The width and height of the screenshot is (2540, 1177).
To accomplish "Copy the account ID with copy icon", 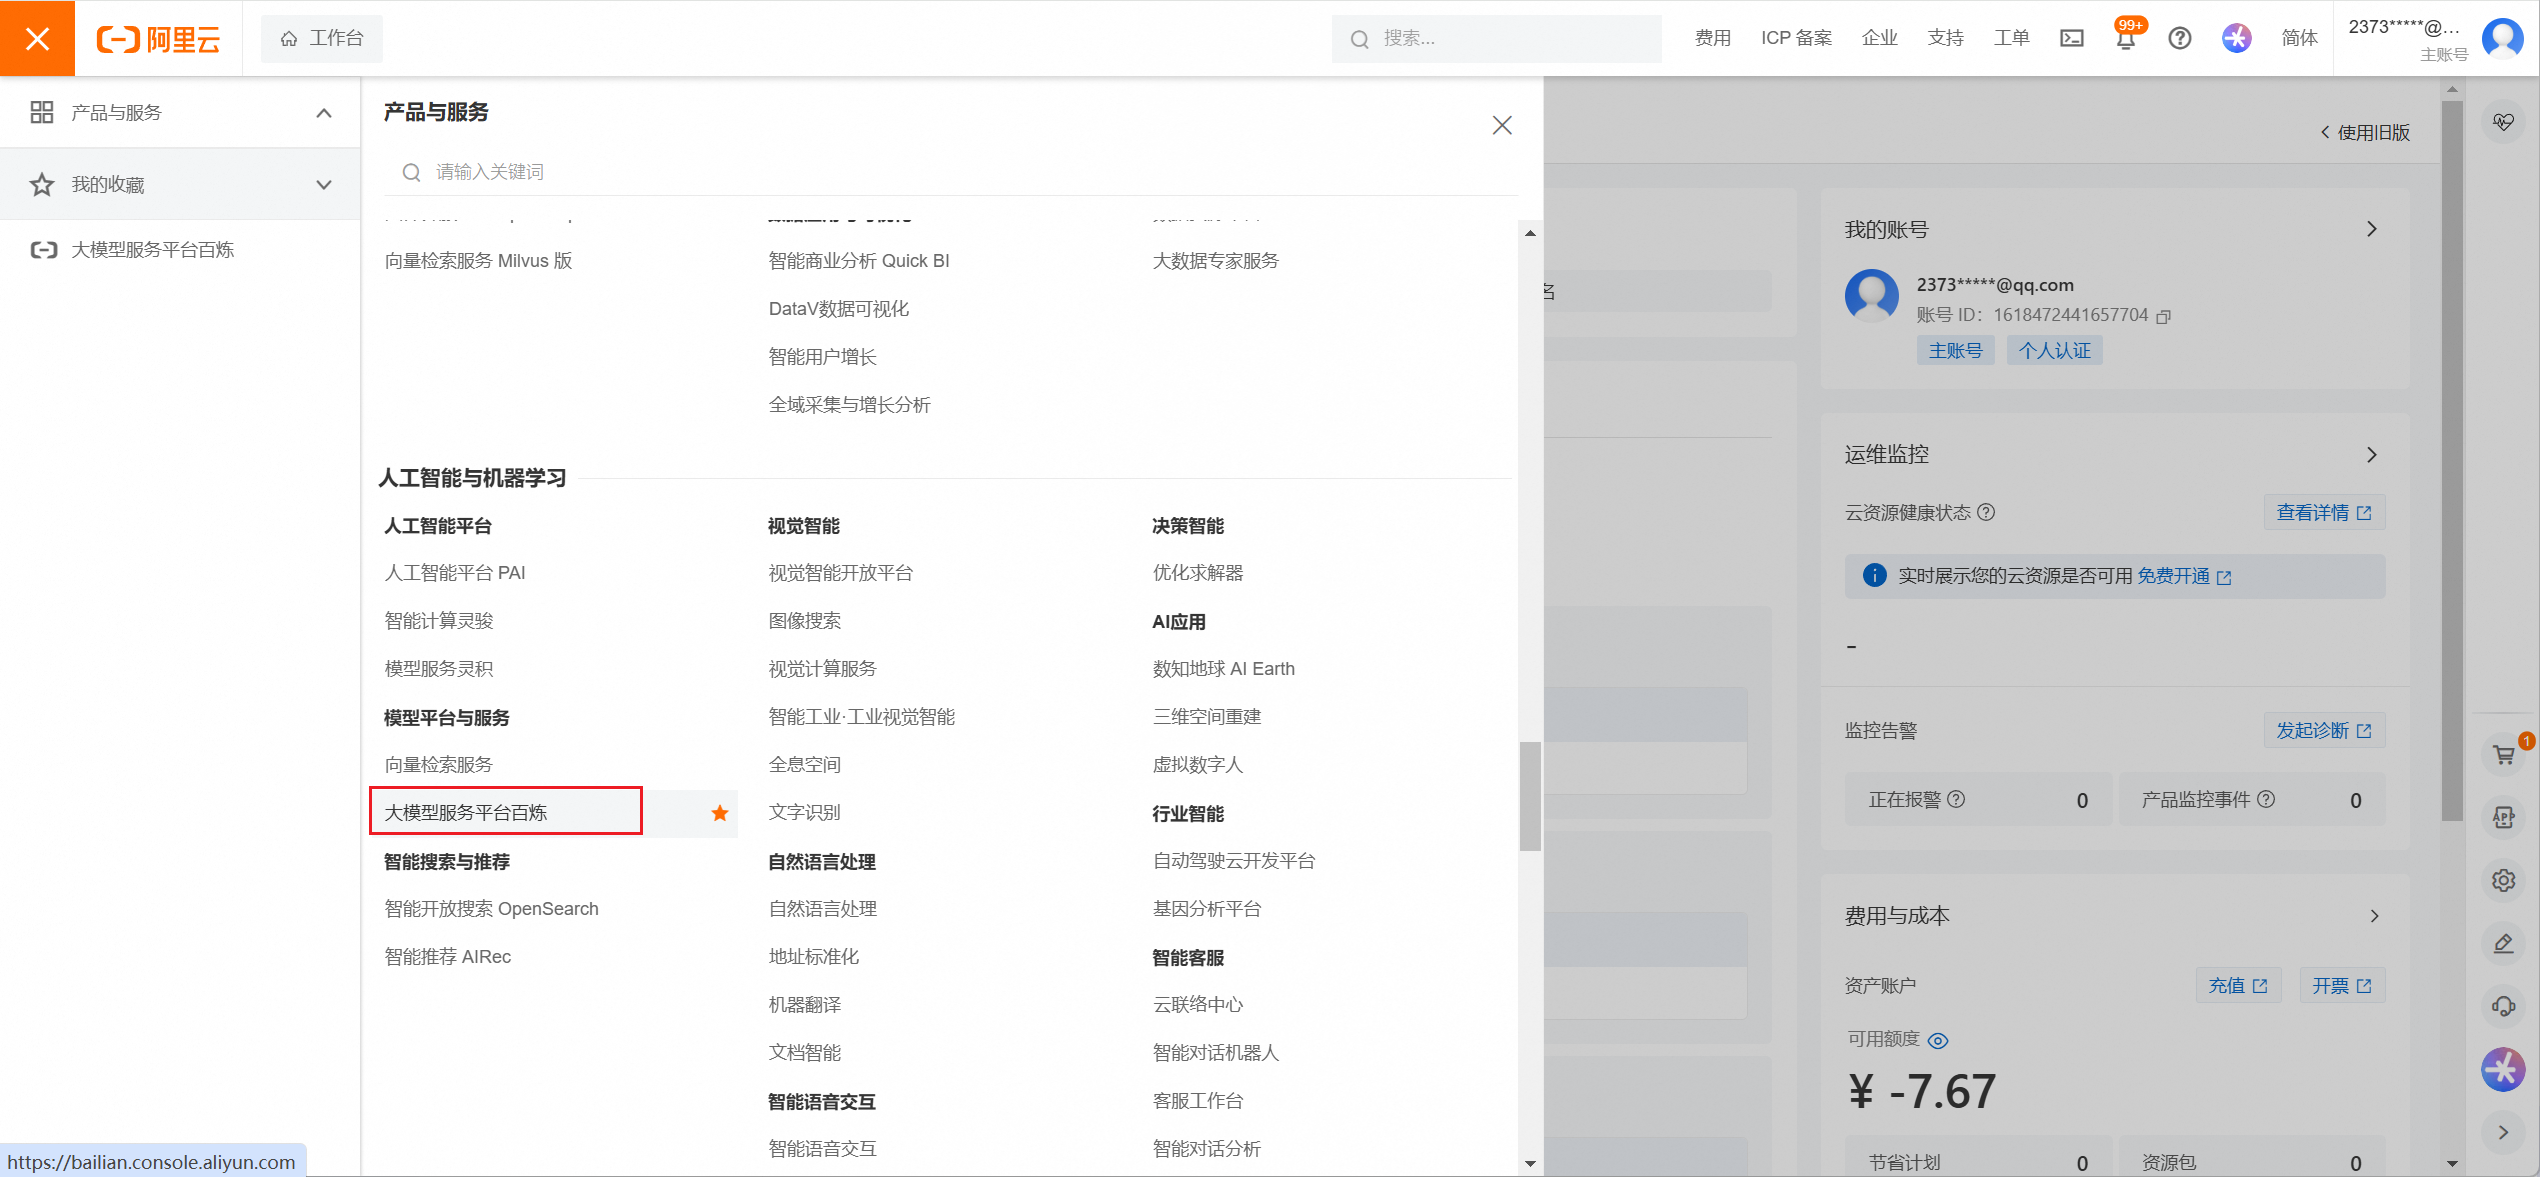I will 2164,316.
